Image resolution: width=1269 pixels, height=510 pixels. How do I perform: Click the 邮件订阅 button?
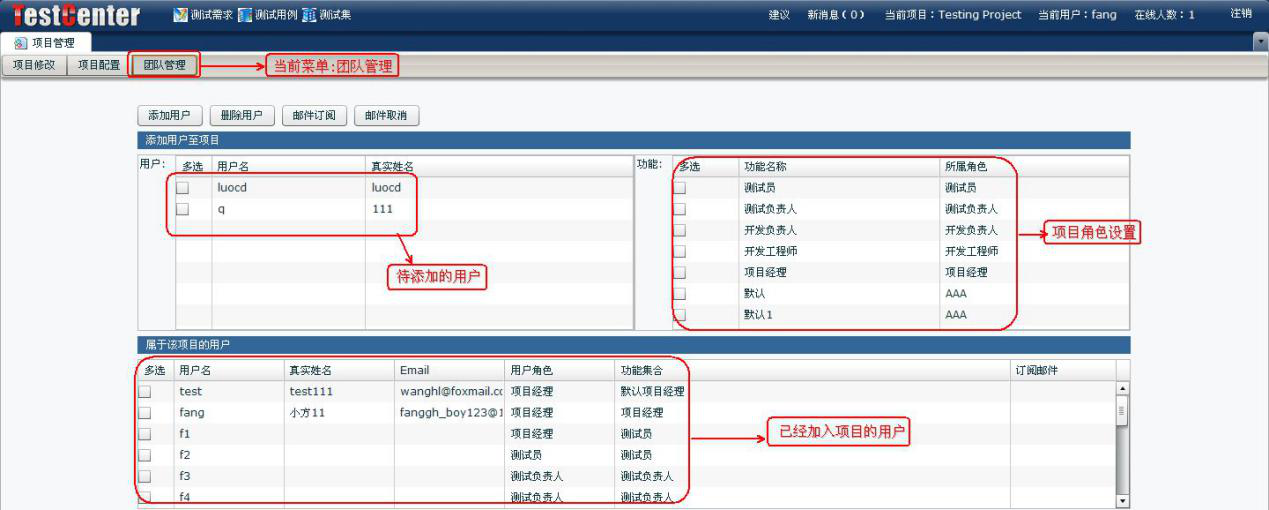coord(314,115)
